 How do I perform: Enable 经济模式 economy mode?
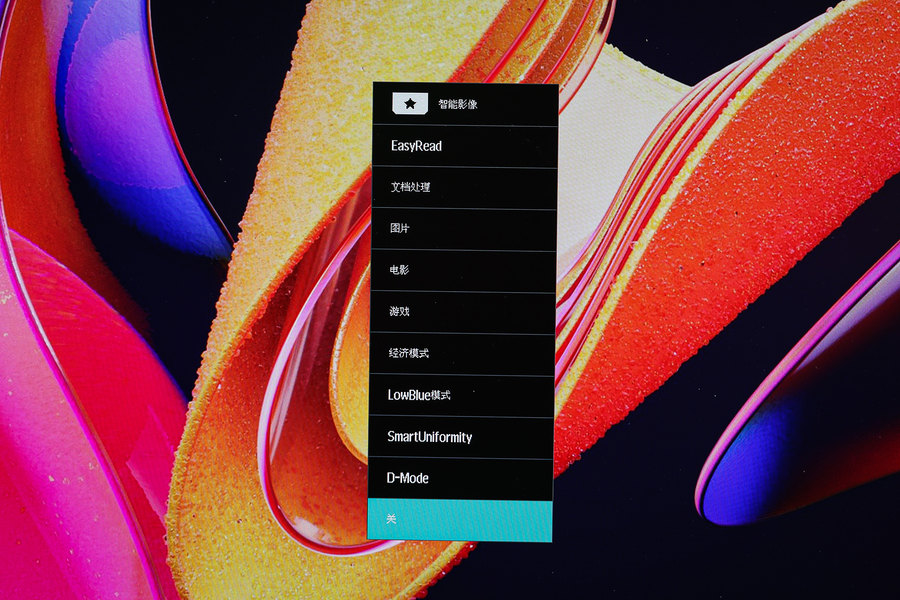click(409, 354)
